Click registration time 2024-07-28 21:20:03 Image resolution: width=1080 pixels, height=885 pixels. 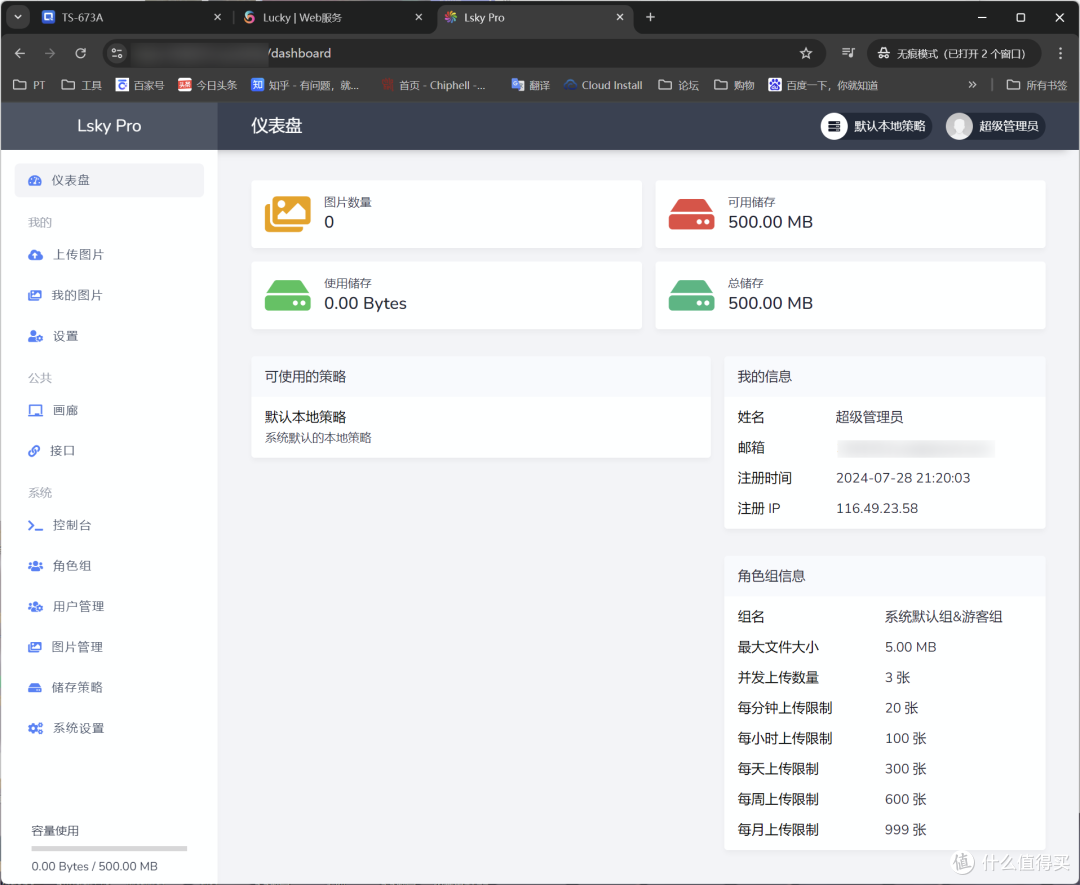click(903, 478)
